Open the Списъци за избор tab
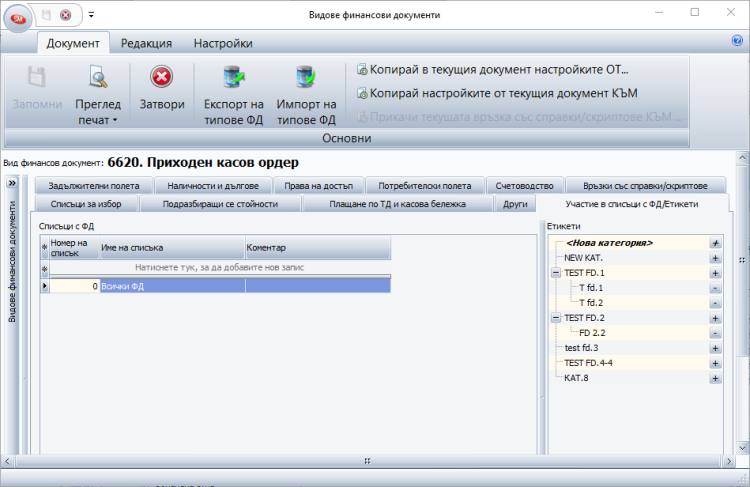This screenshot has height=487, width=750. point(86,204)
